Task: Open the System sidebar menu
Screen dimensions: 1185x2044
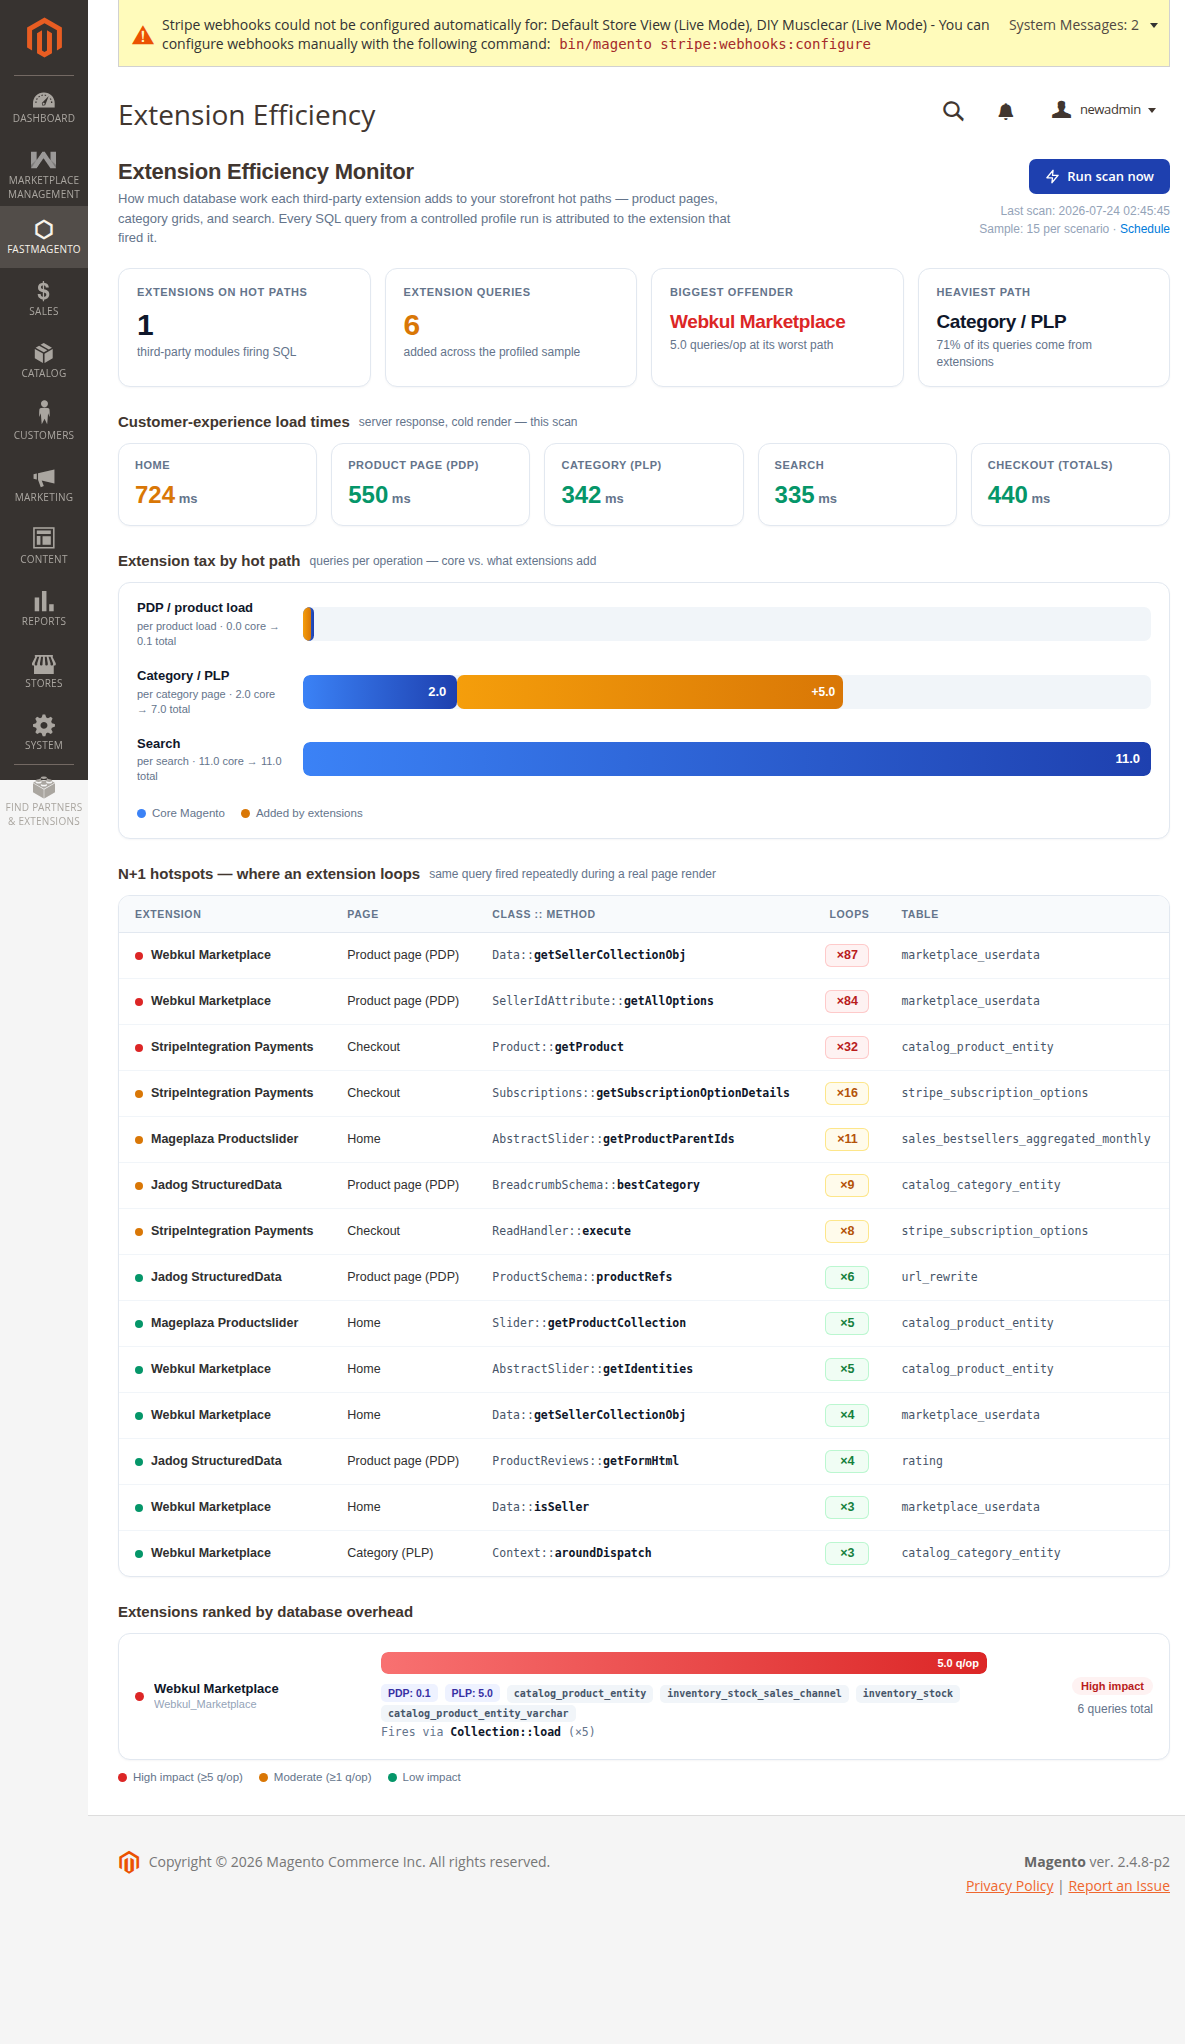Action: point(44,733)
